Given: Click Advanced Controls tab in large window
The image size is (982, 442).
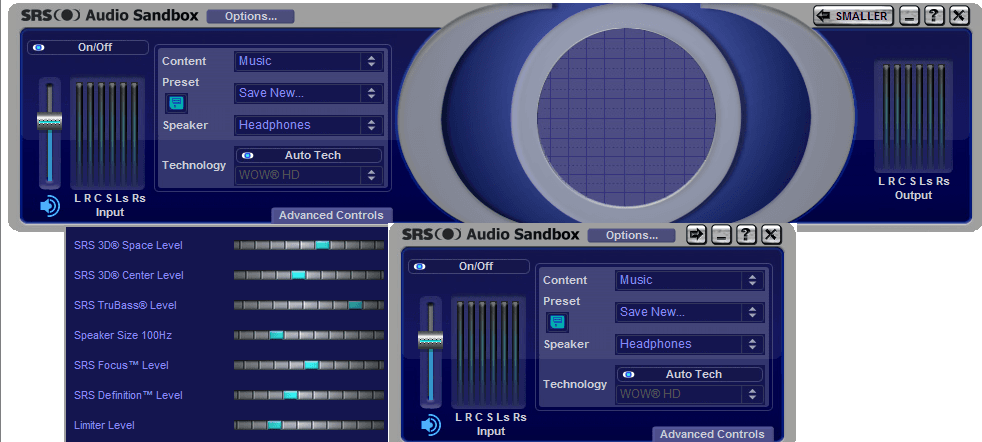Looking at the screenshot, I should [331, 215].
